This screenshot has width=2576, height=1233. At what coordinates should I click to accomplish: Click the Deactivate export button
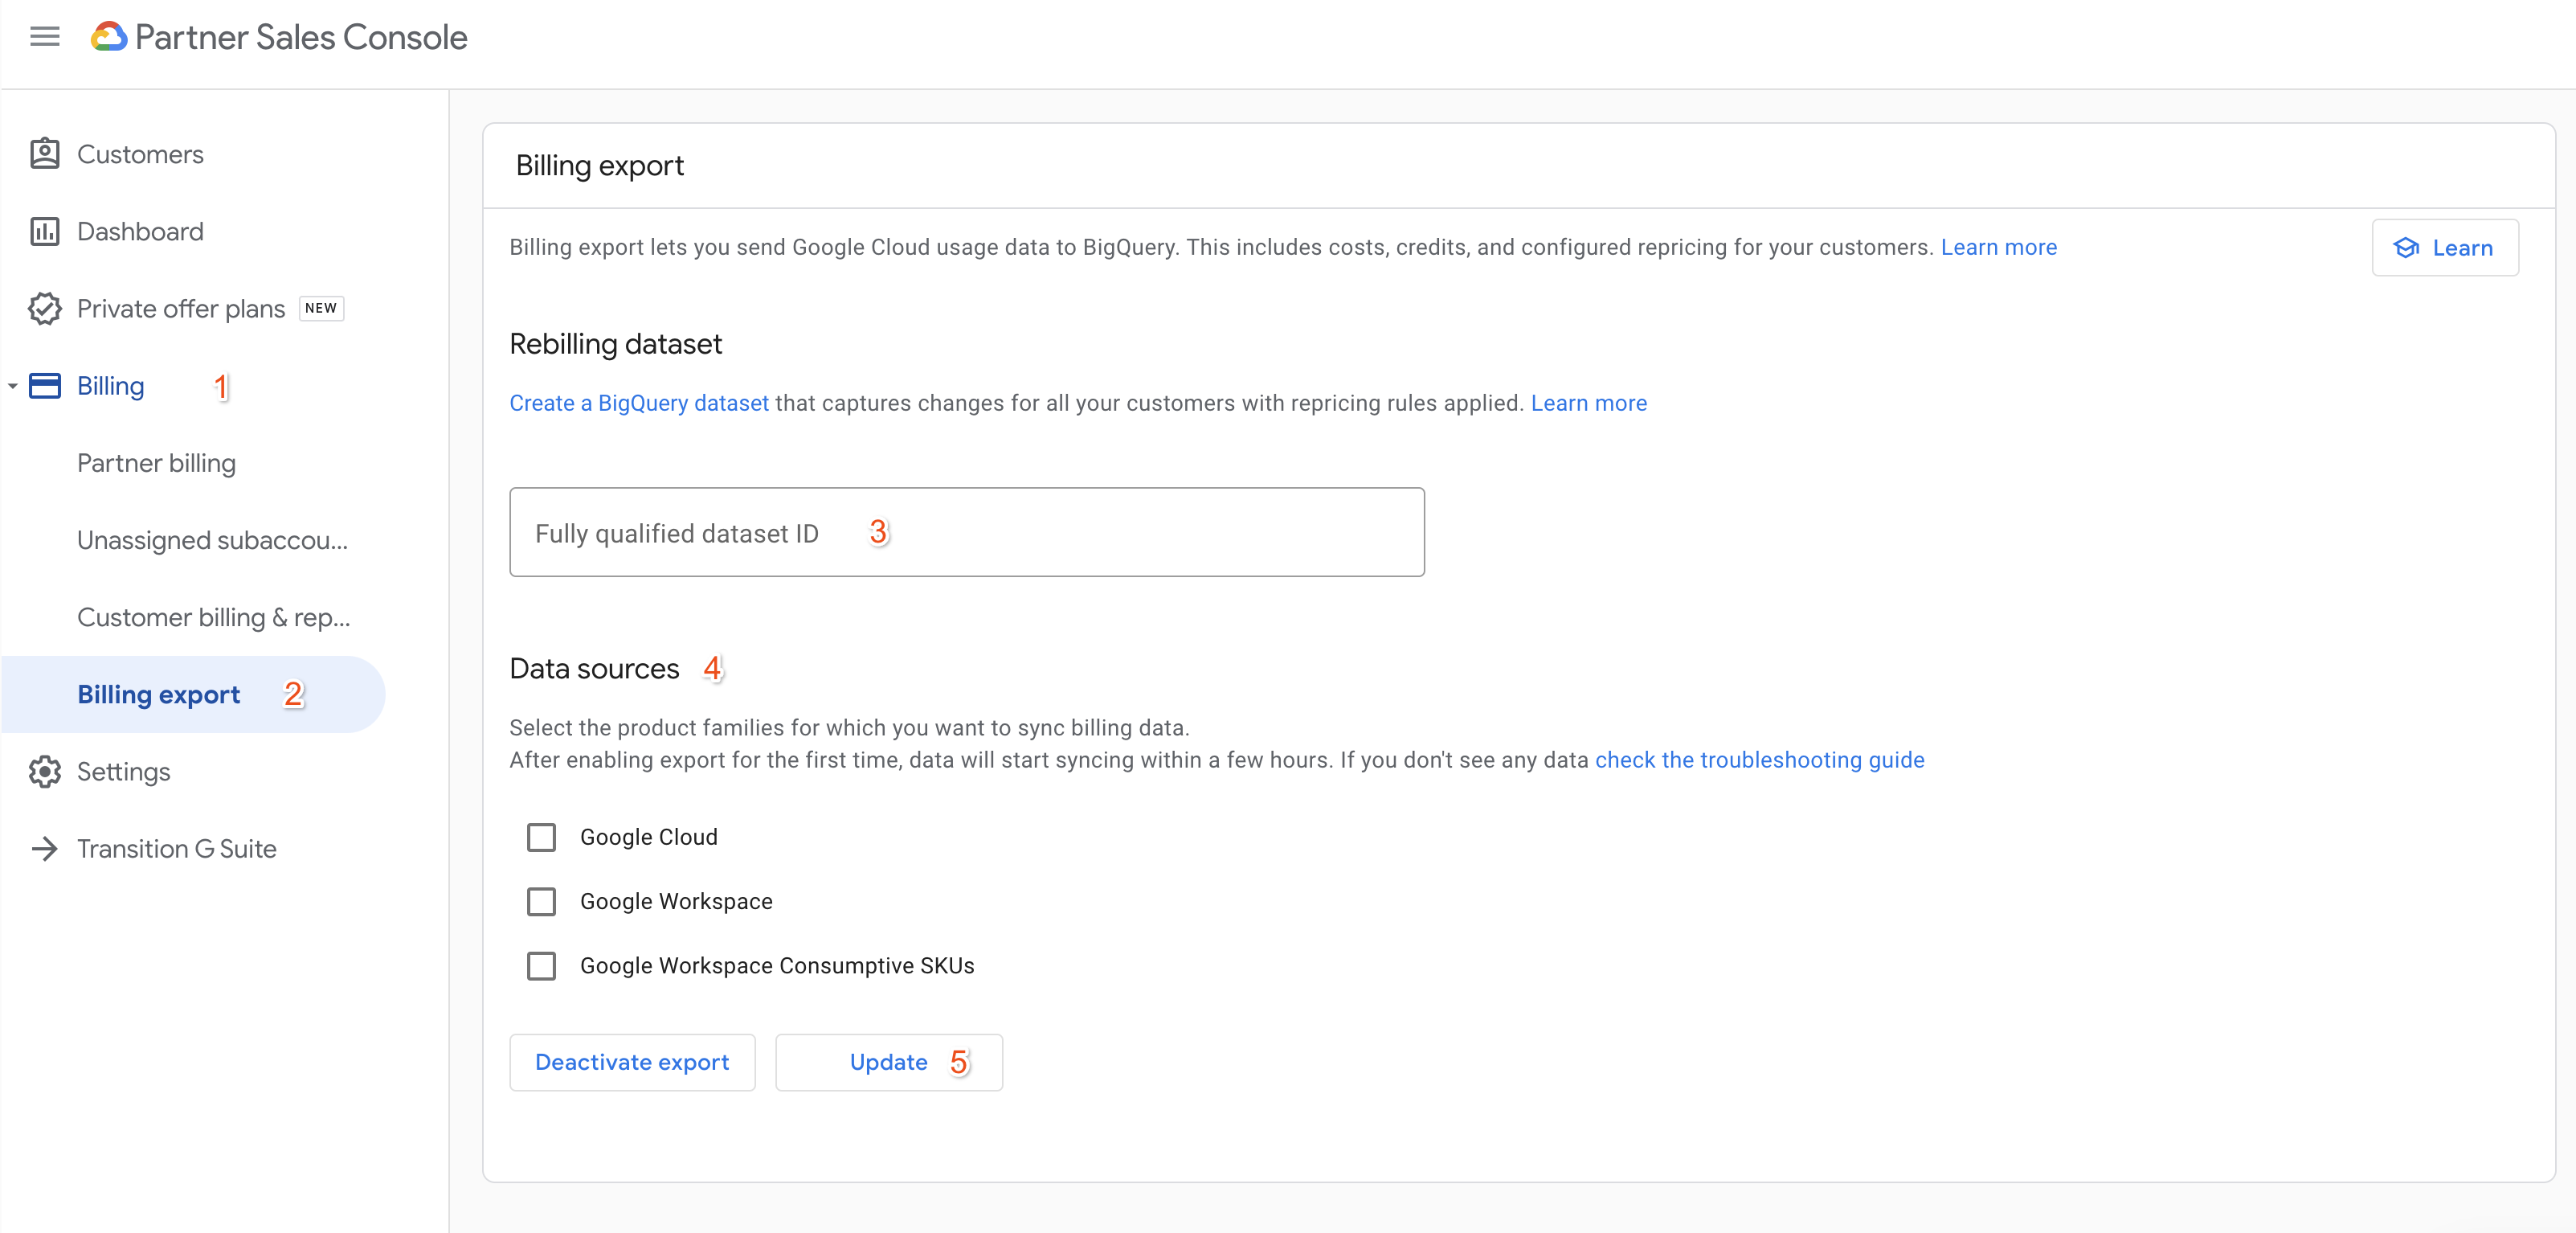pyautogui.click(x=632, y=1060)
